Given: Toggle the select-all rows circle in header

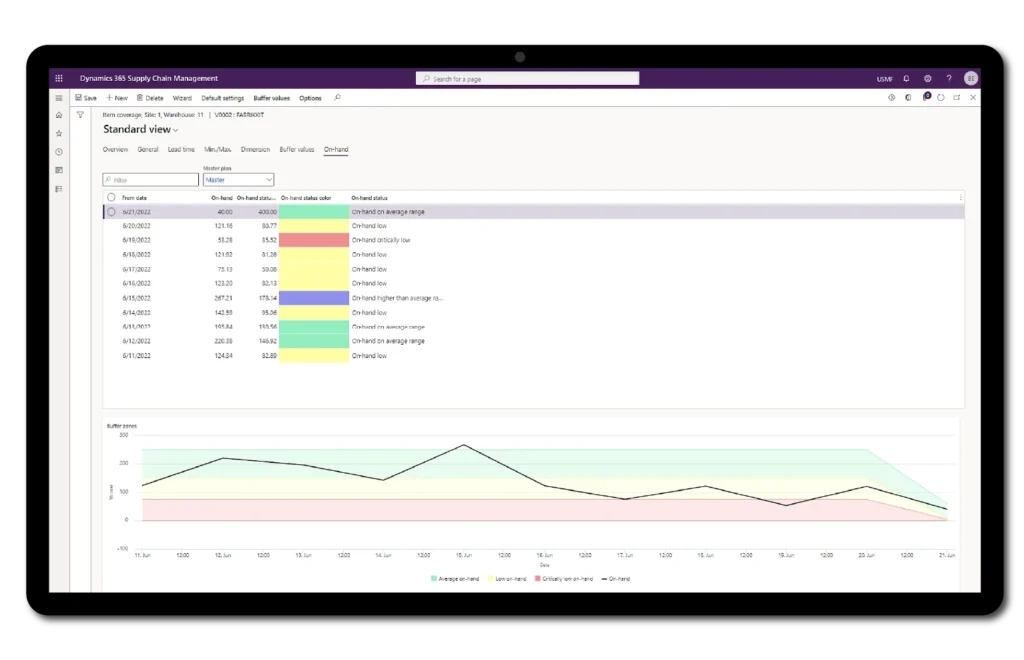Looking at the screenshot, I should [x=111, y=197].
